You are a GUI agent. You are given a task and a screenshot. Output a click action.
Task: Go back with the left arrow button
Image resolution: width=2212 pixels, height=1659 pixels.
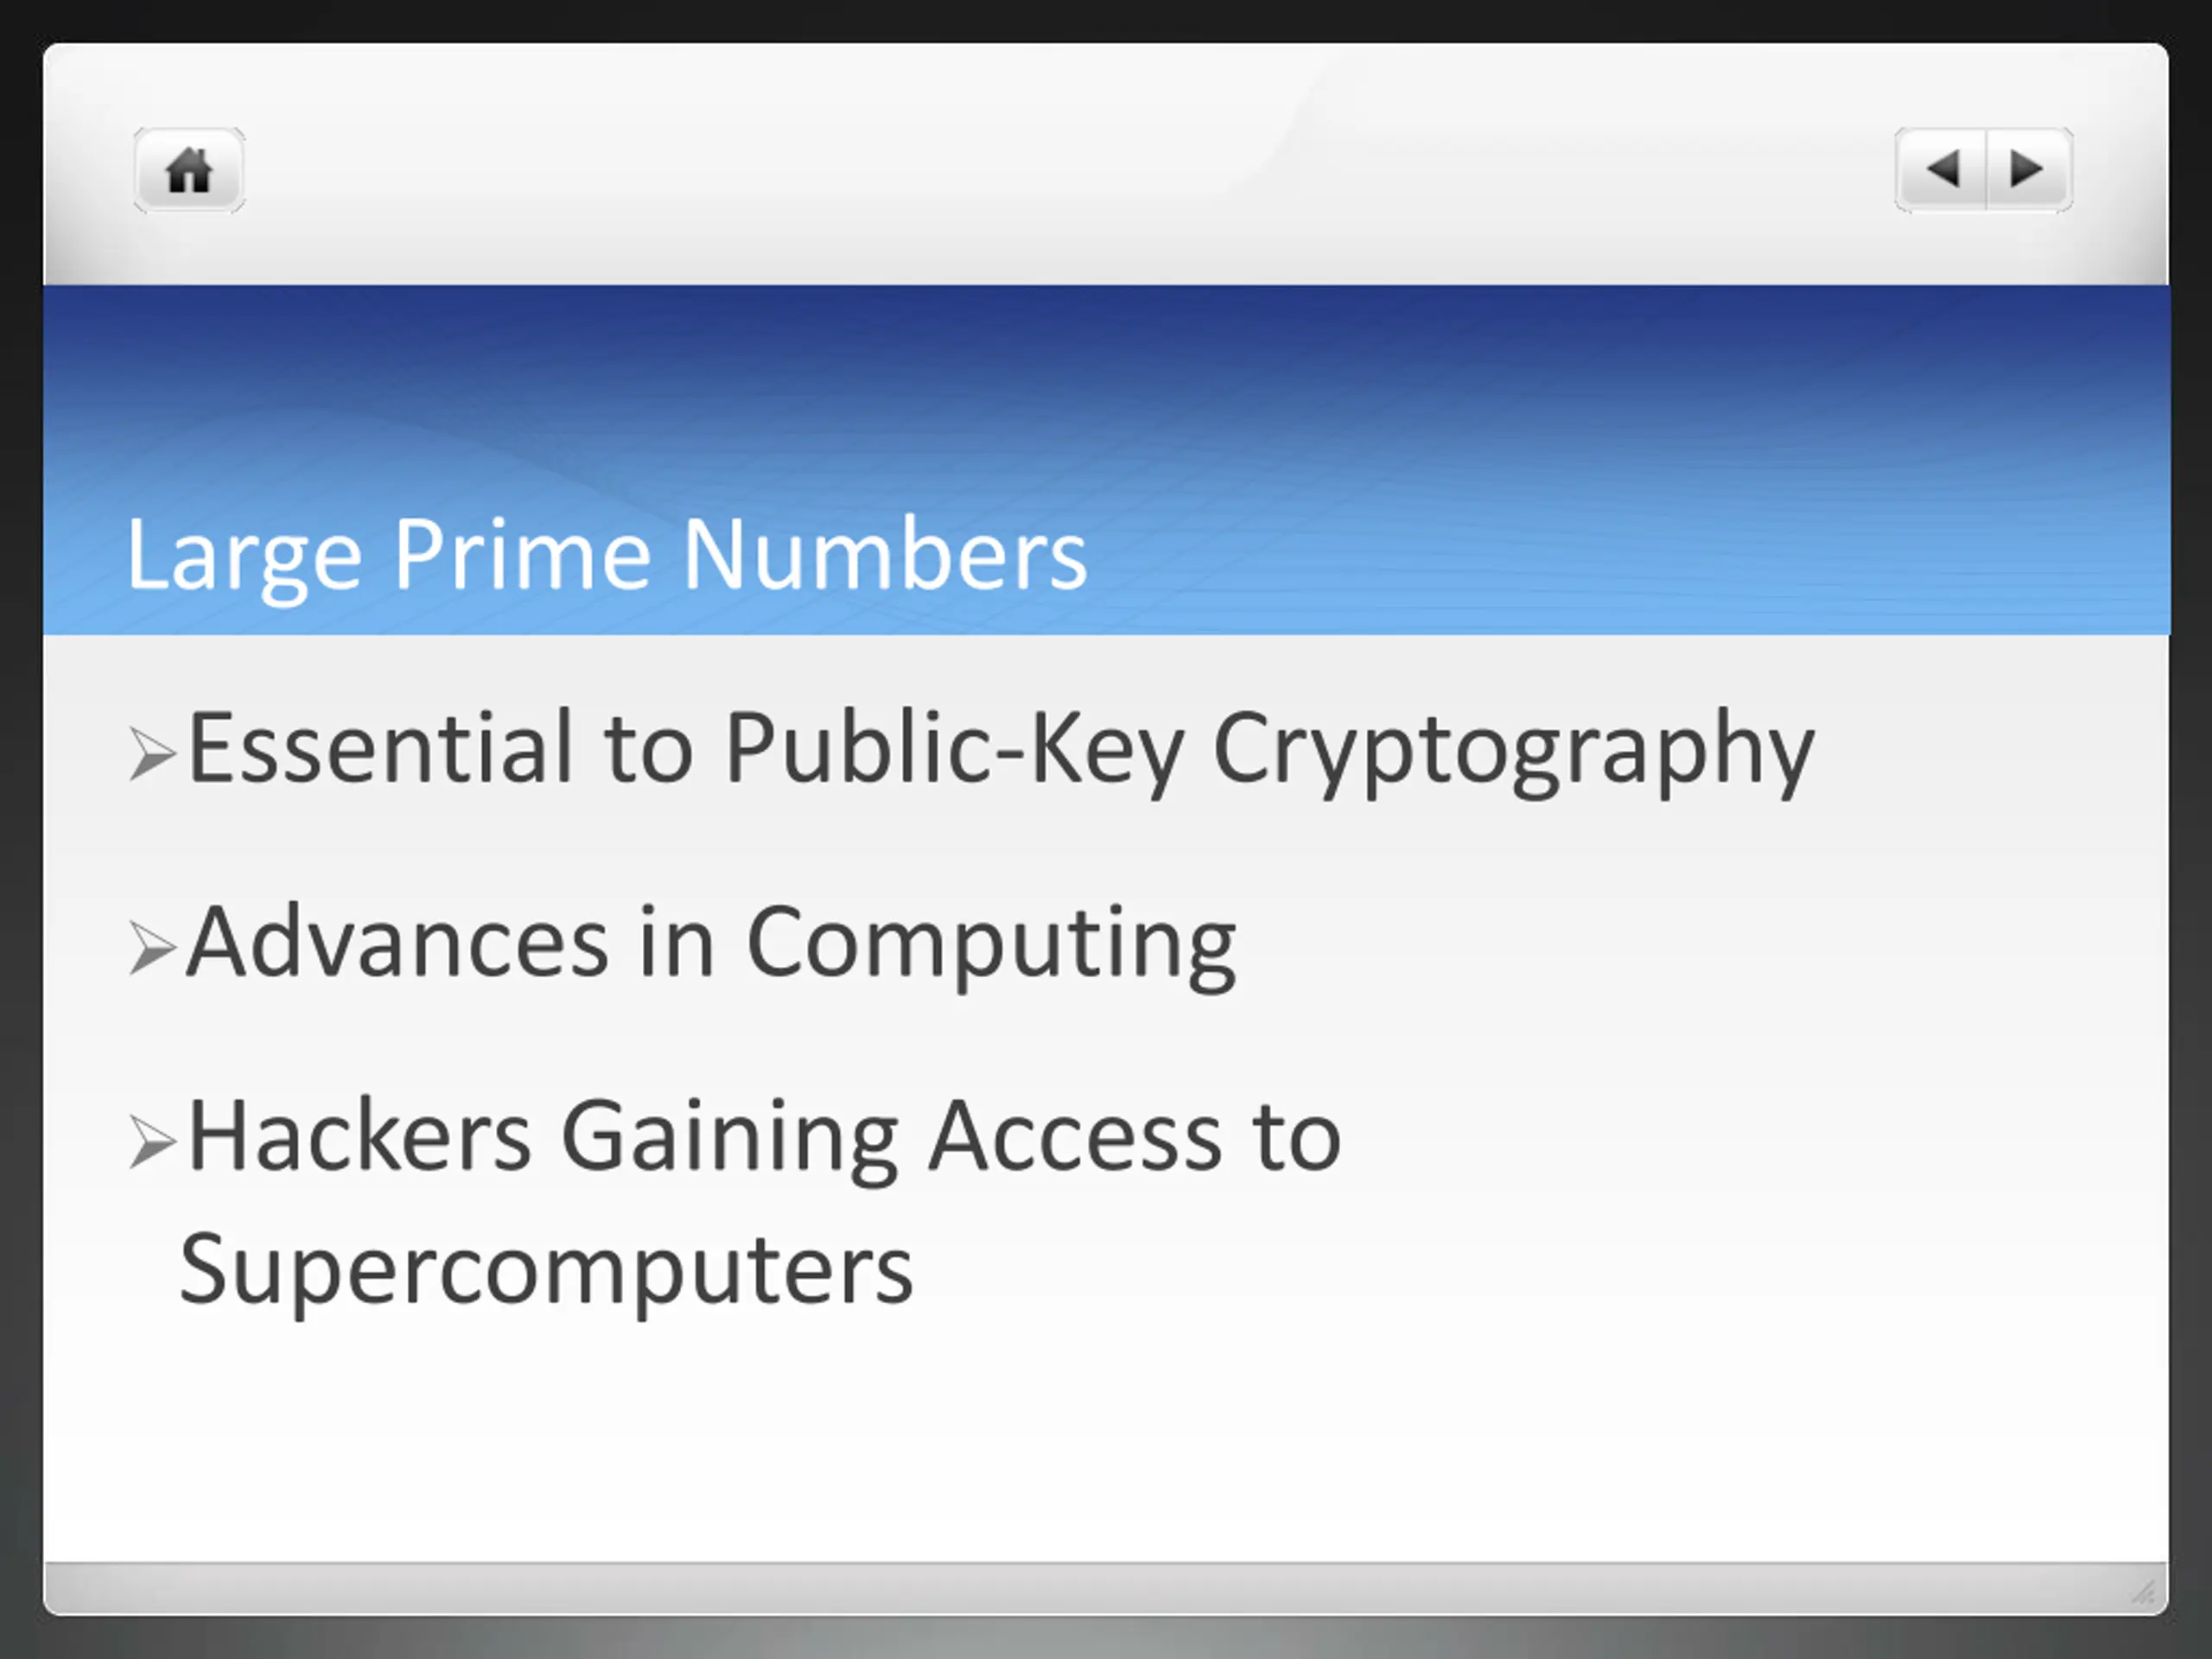click(1941, 170)
